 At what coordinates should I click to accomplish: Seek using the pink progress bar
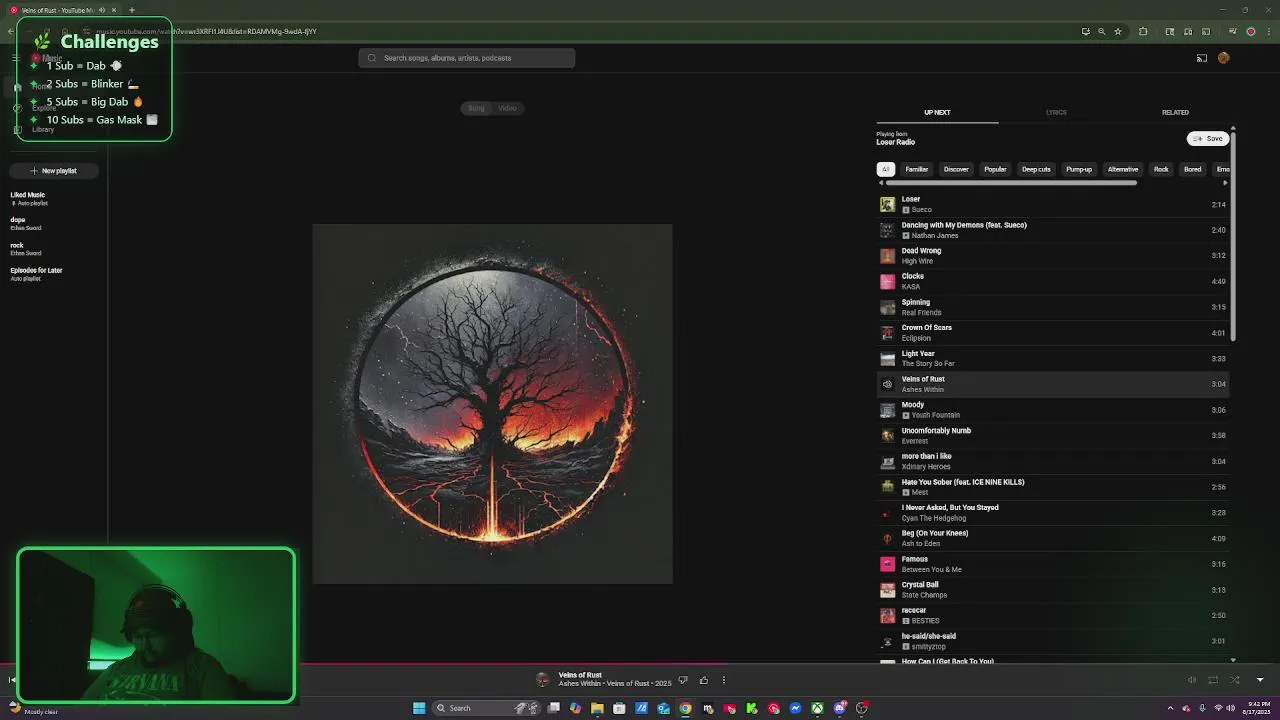point(640,663)
